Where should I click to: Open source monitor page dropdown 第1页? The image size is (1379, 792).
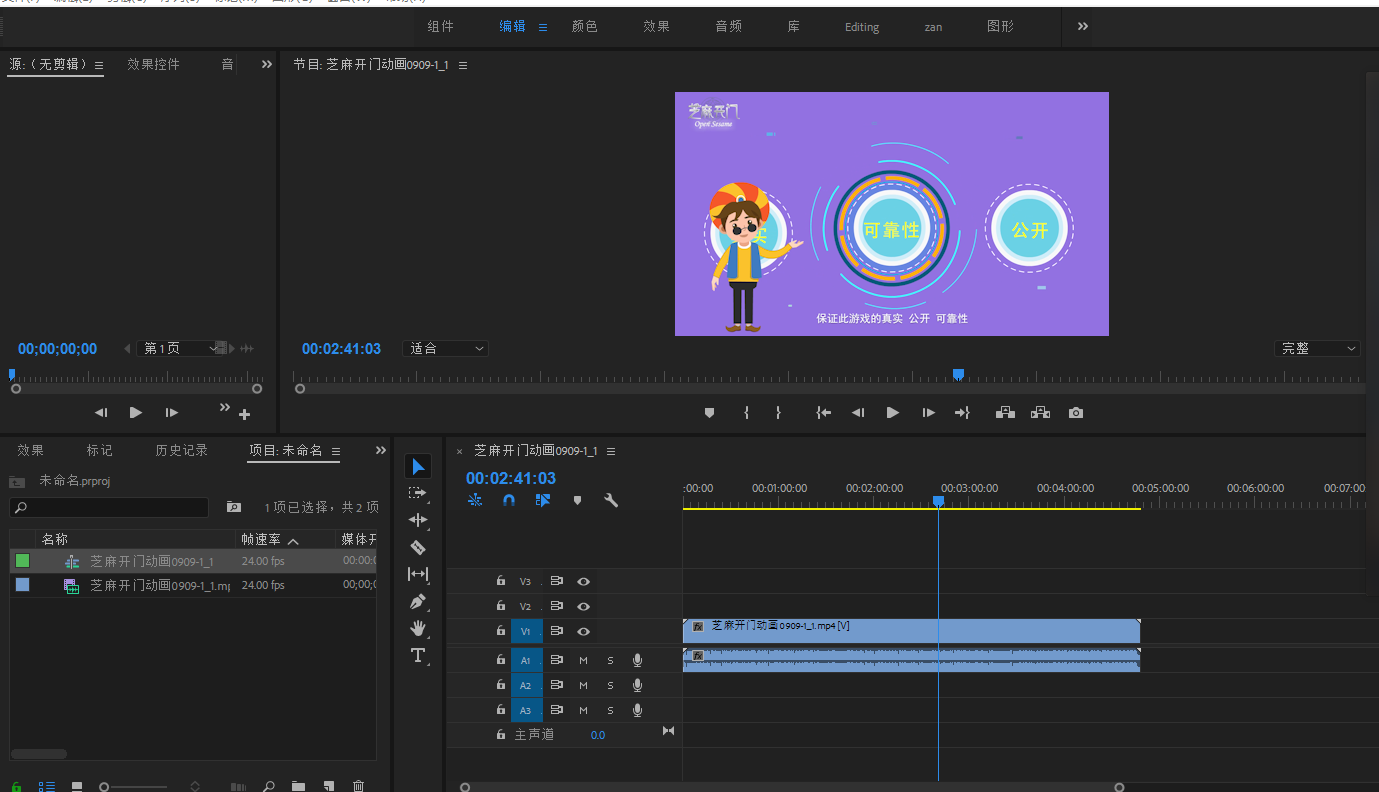[x=182, y=348]
